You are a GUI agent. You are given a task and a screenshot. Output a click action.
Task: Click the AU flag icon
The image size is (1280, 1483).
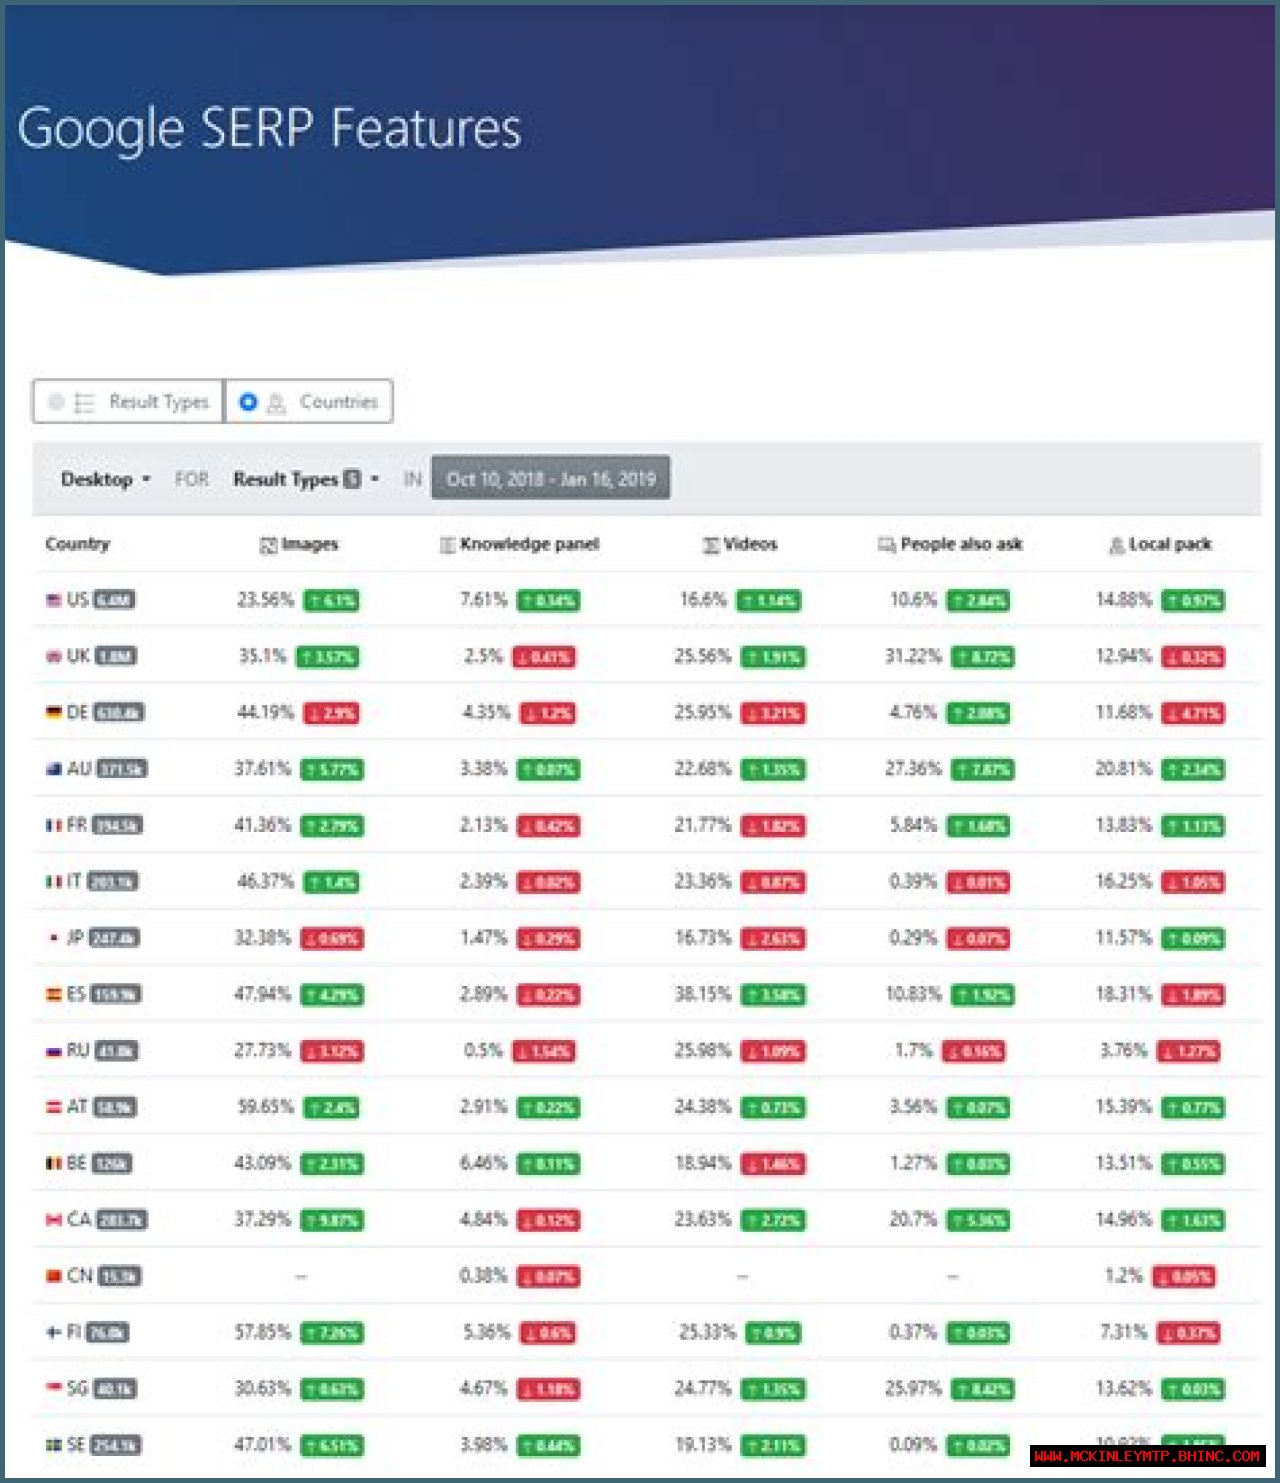[x=54, y=769]
